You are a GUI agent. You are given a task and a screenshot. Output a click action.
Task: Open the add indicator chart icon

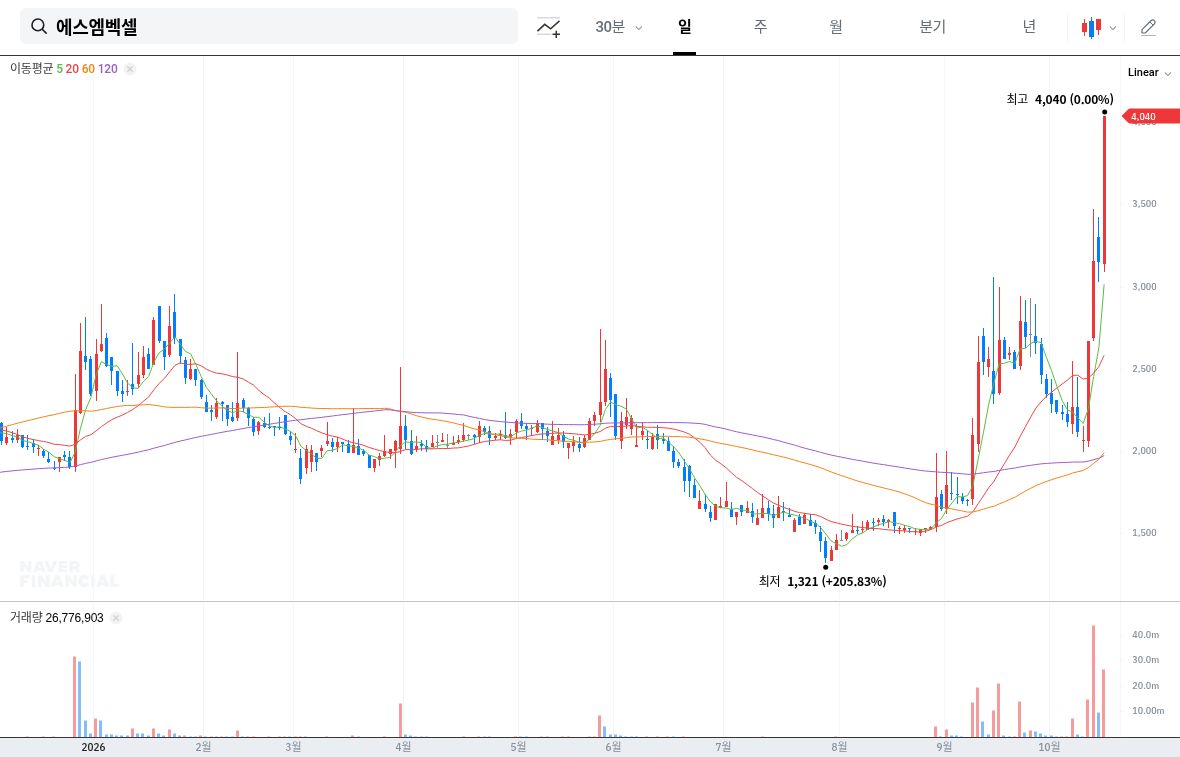pos(549,28)
